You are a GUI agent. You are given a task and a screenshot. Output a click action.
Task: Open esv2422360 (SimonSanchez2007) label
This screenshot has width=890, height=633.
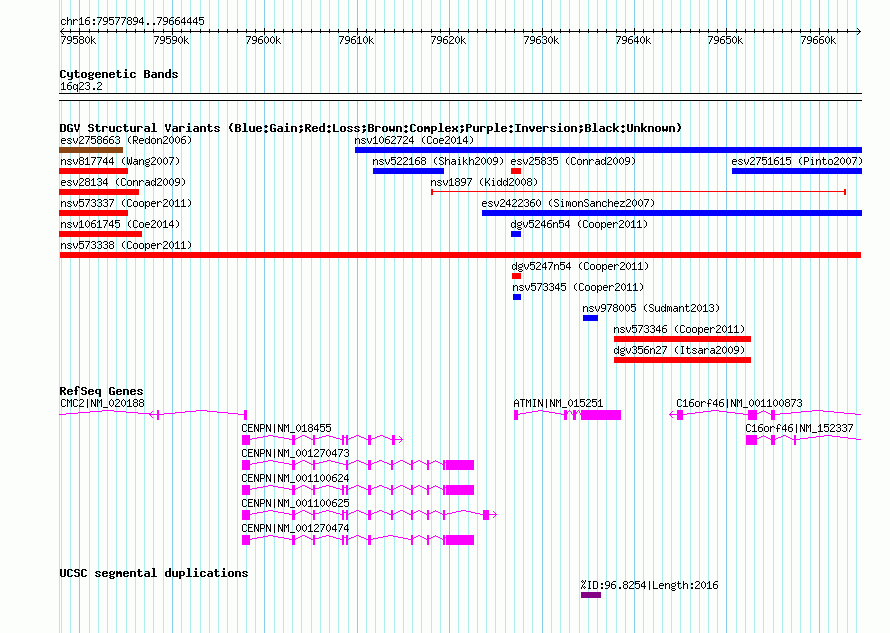click(x=568, y=203)
